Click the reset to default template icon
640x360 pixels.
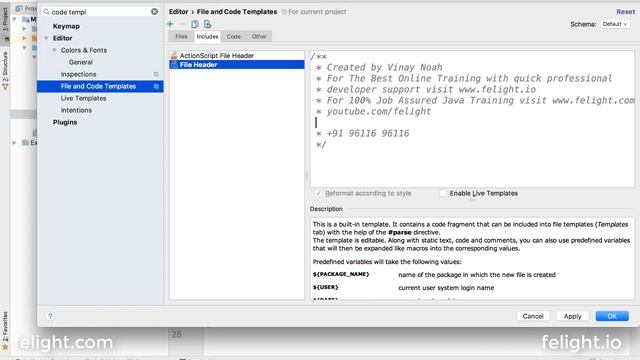(207, 24)
